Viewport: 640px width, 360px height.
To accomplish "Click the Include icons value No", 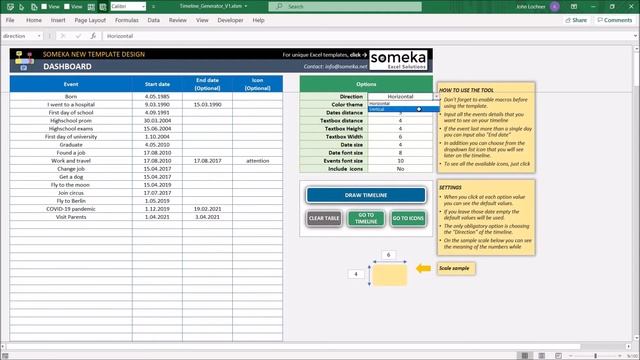I will coord(400,169).
